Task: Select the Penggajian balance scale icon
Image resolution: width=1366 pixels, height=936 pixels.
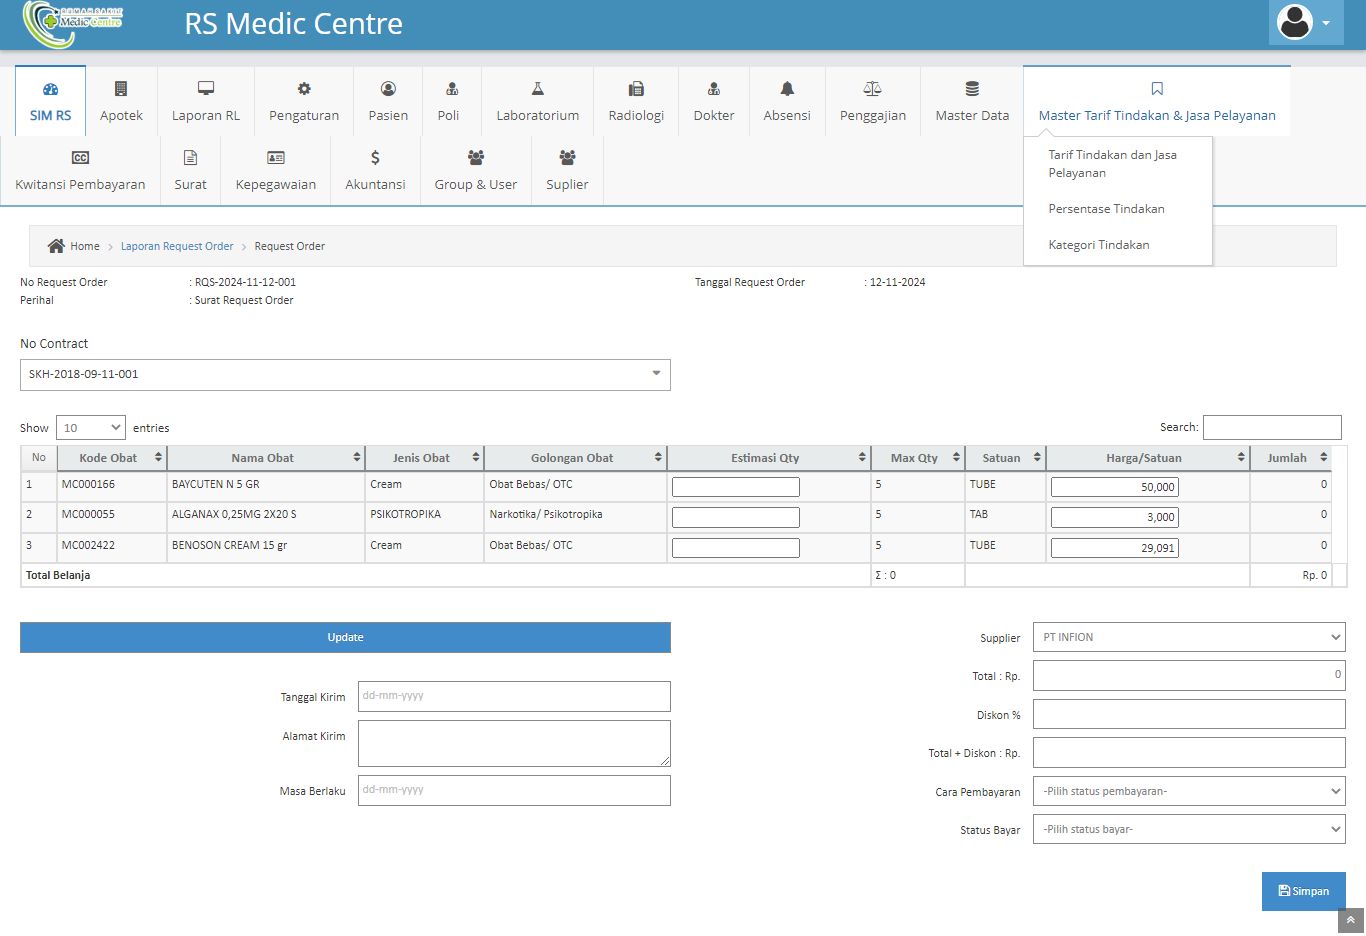Action: click(872, 89)
